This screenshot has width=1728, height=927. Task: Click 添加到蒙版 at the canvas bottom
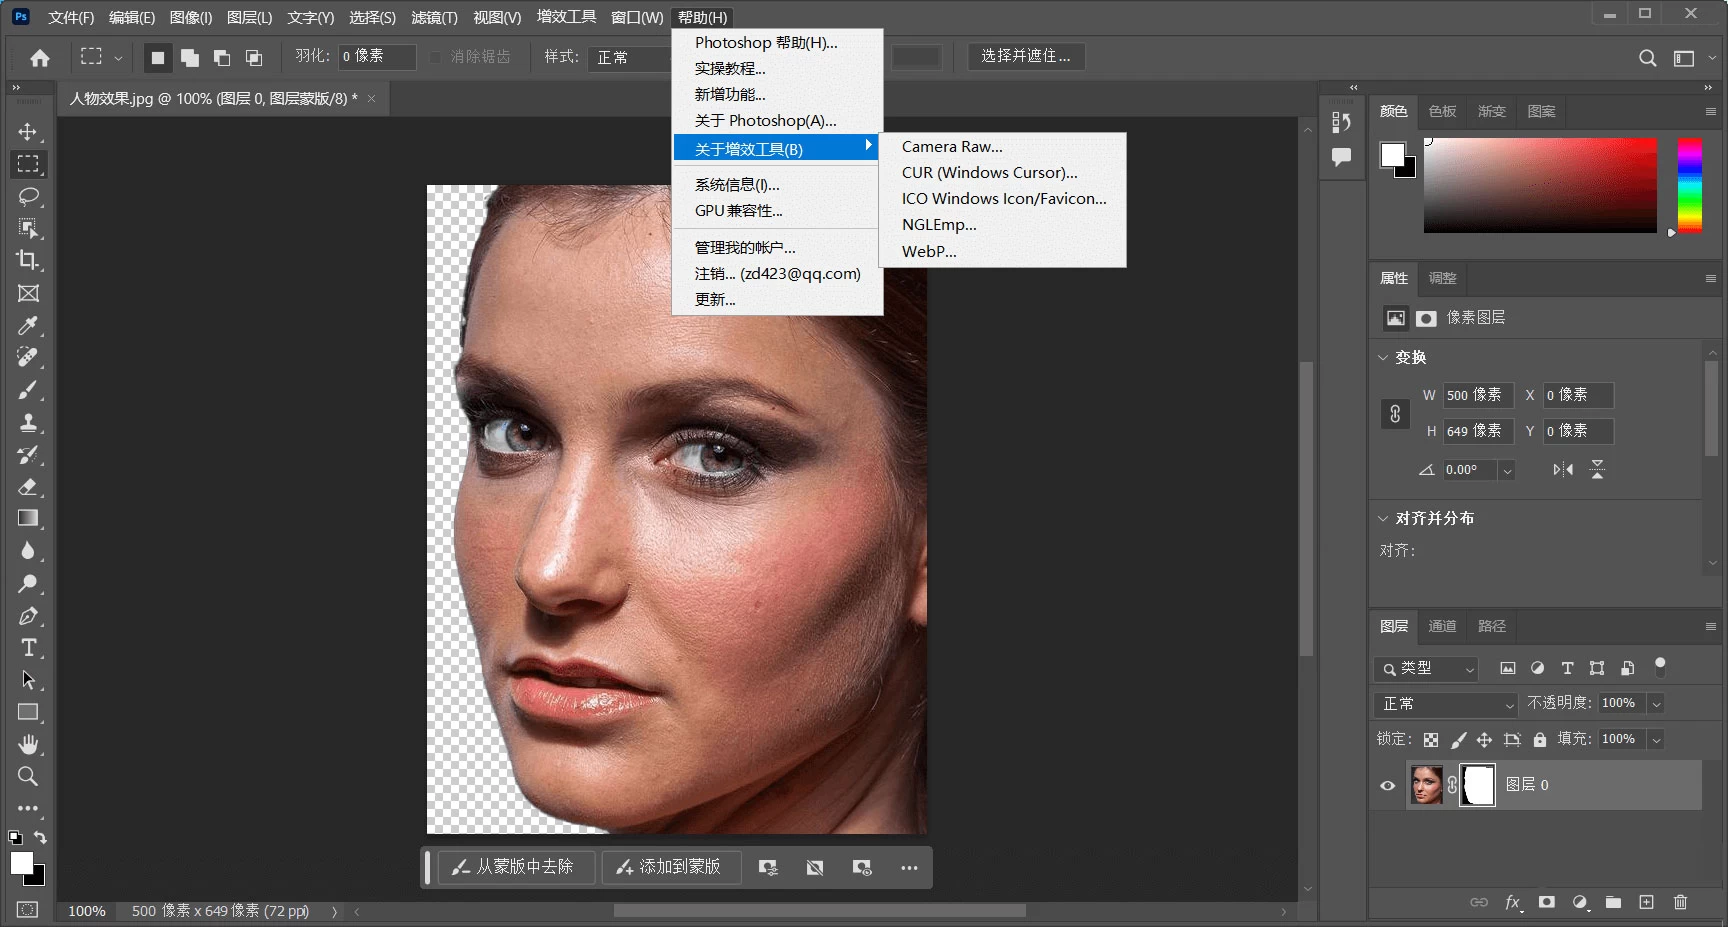pos(671,867)
